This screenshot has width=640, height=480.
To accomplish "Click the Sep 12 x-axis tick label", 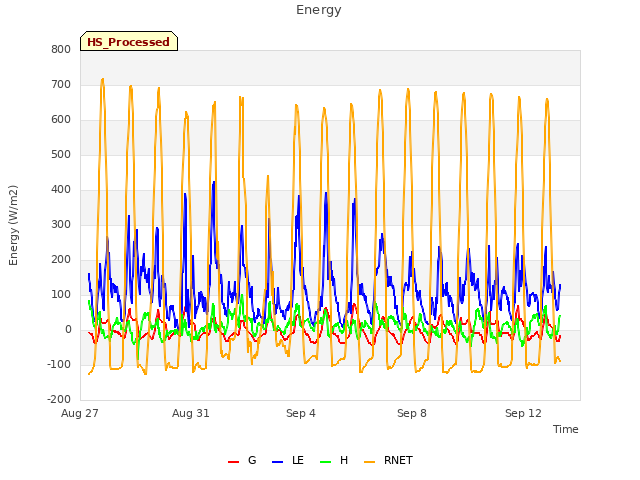I will coord(523,413).
